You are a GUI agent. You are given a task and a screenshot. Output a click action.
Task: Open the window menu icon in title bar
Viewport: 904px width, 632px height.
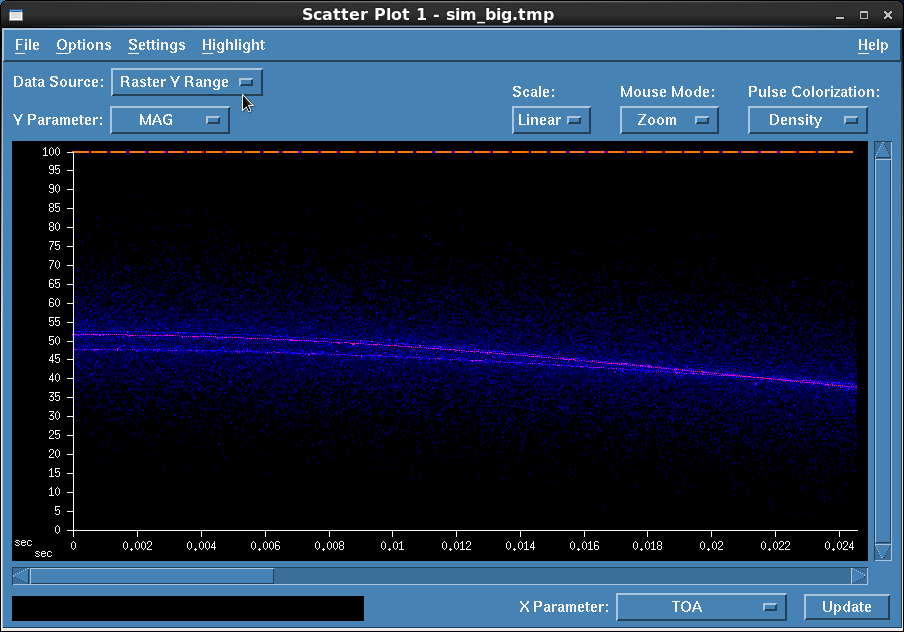16,14
